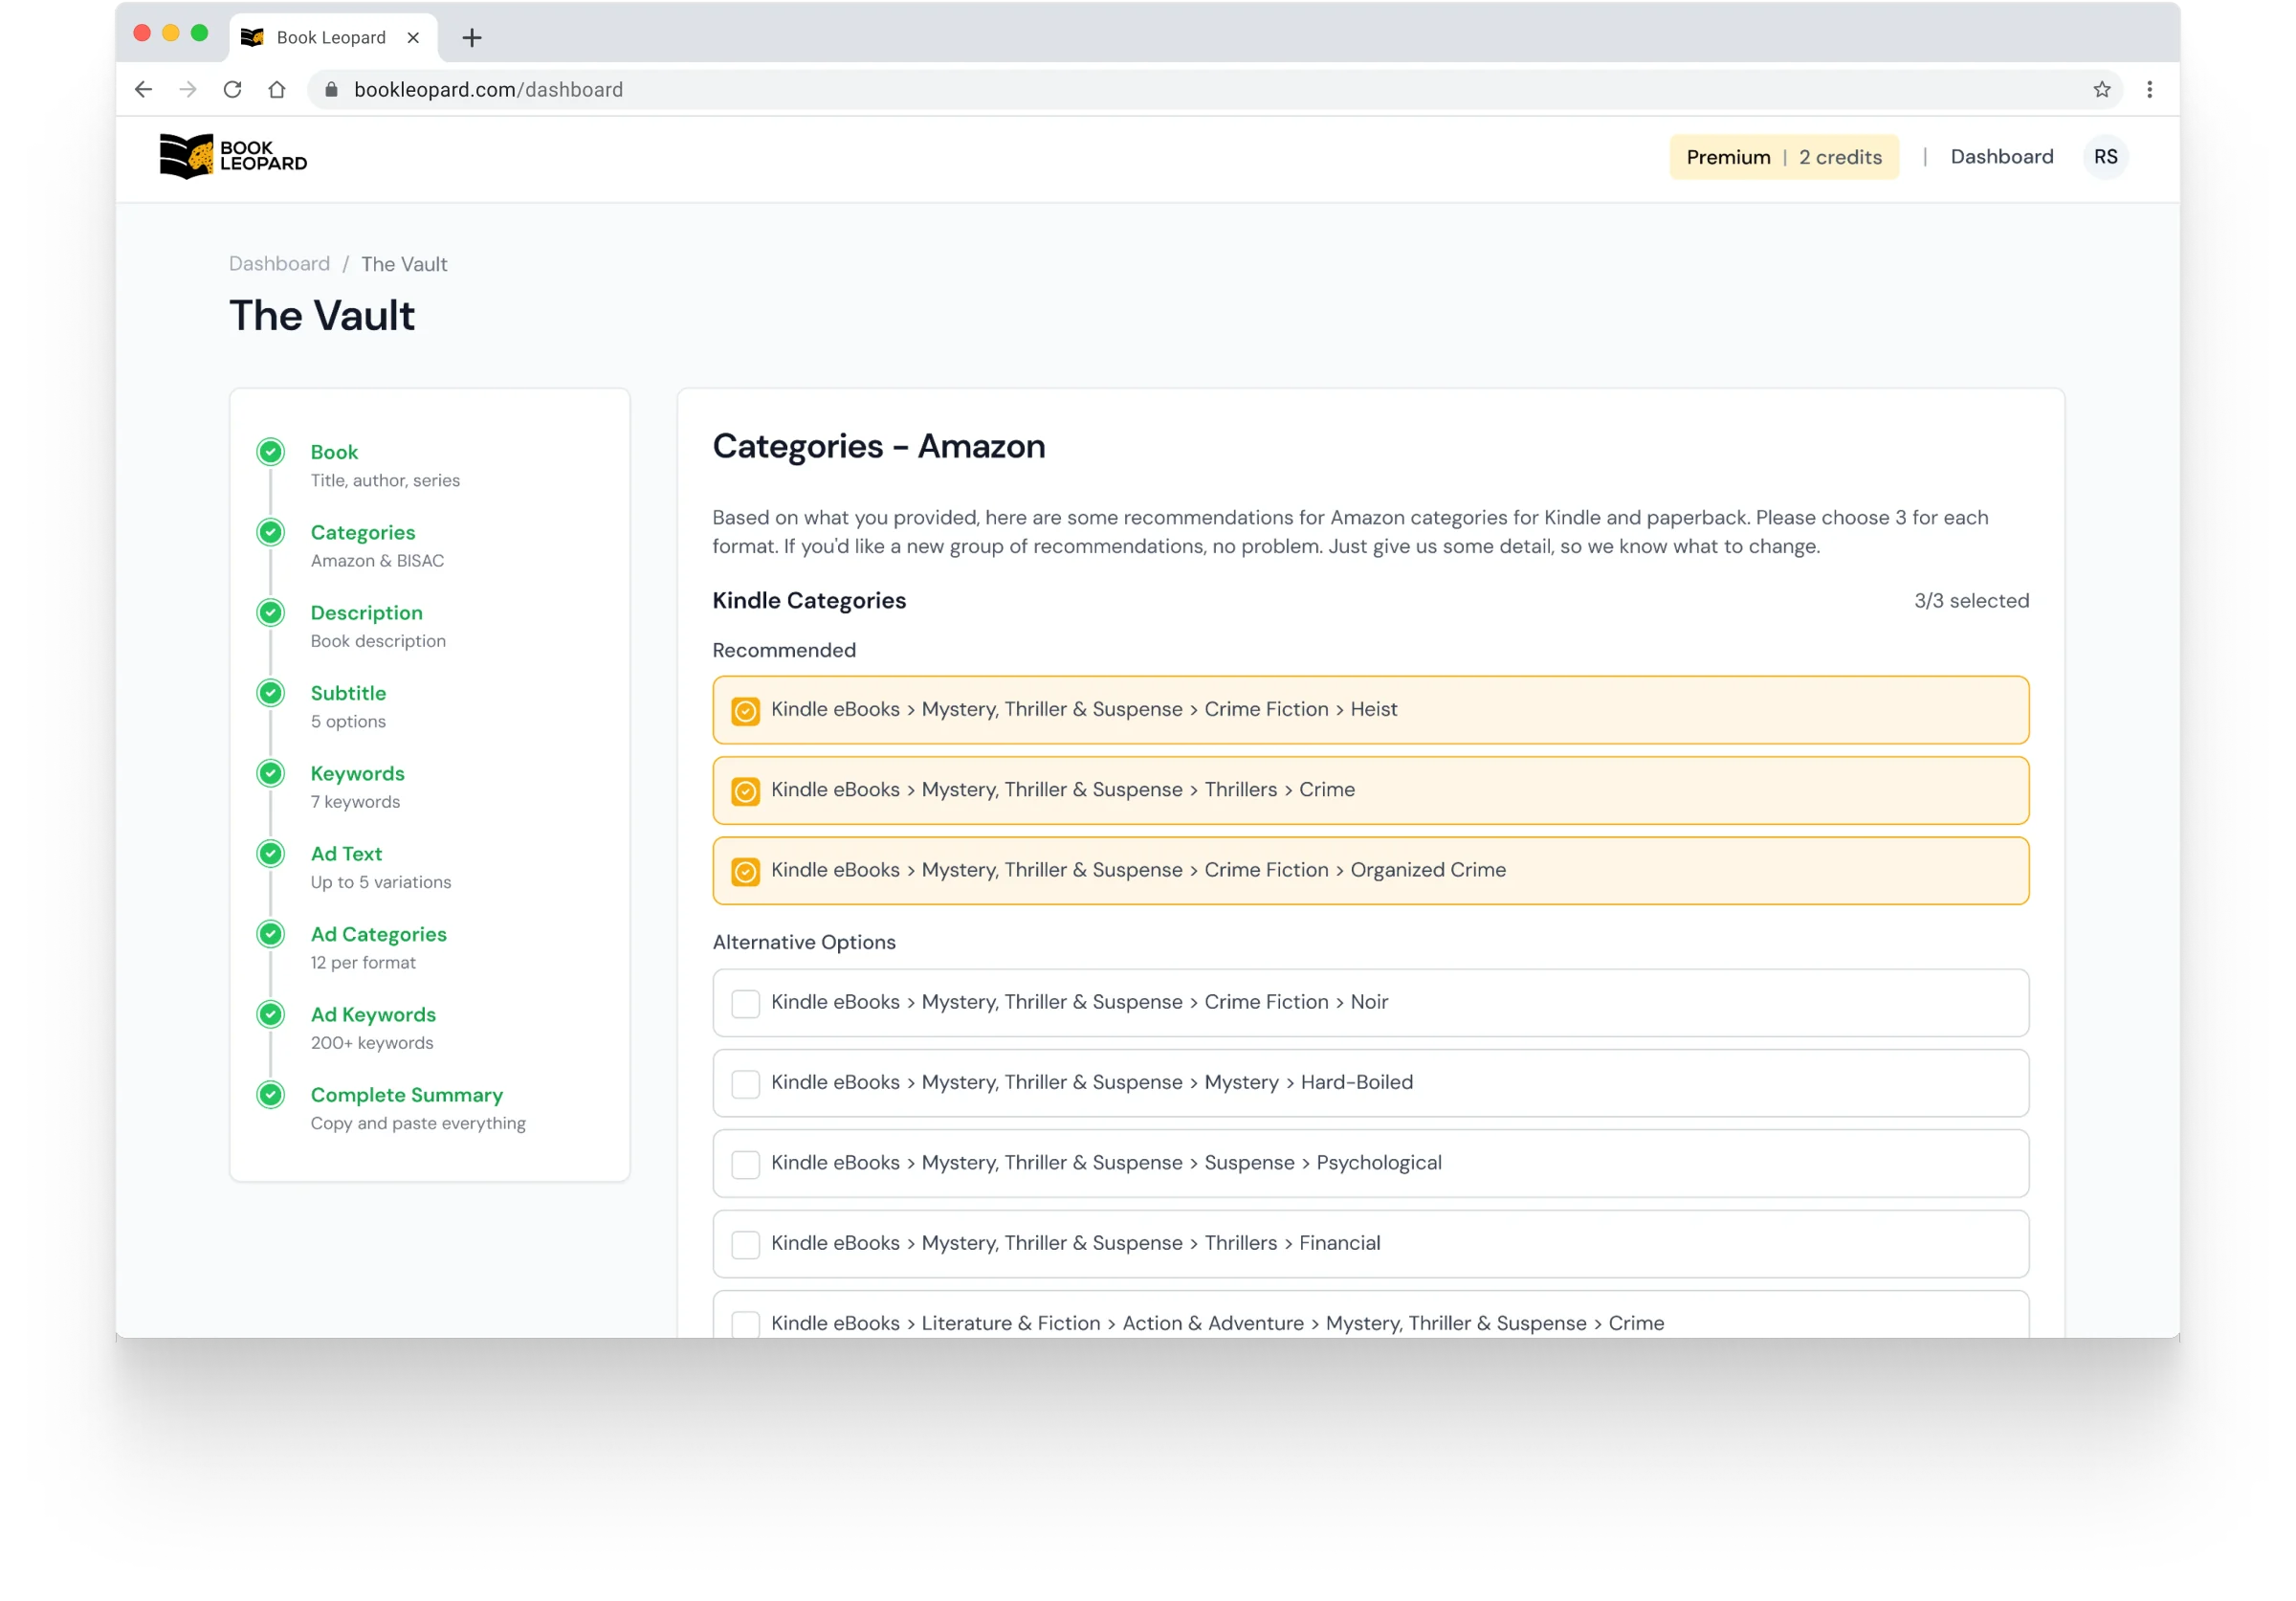The image size is (2296, 1601).
Task: Click the green check icon beside Categories step
Action: point(270,532)
